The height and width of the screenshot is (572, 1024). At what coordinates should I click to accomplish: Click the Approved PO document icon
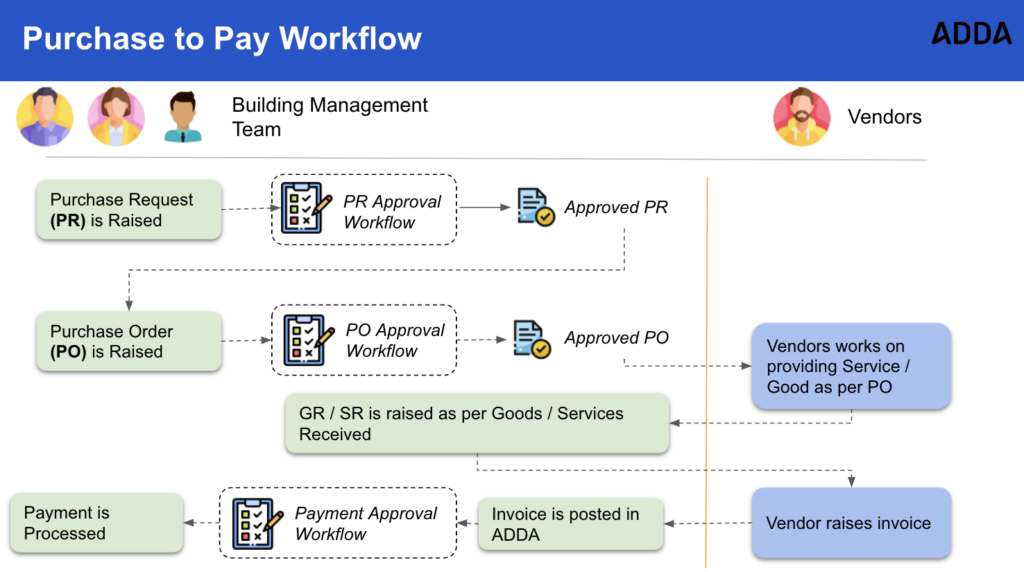(x=532, y=339)
